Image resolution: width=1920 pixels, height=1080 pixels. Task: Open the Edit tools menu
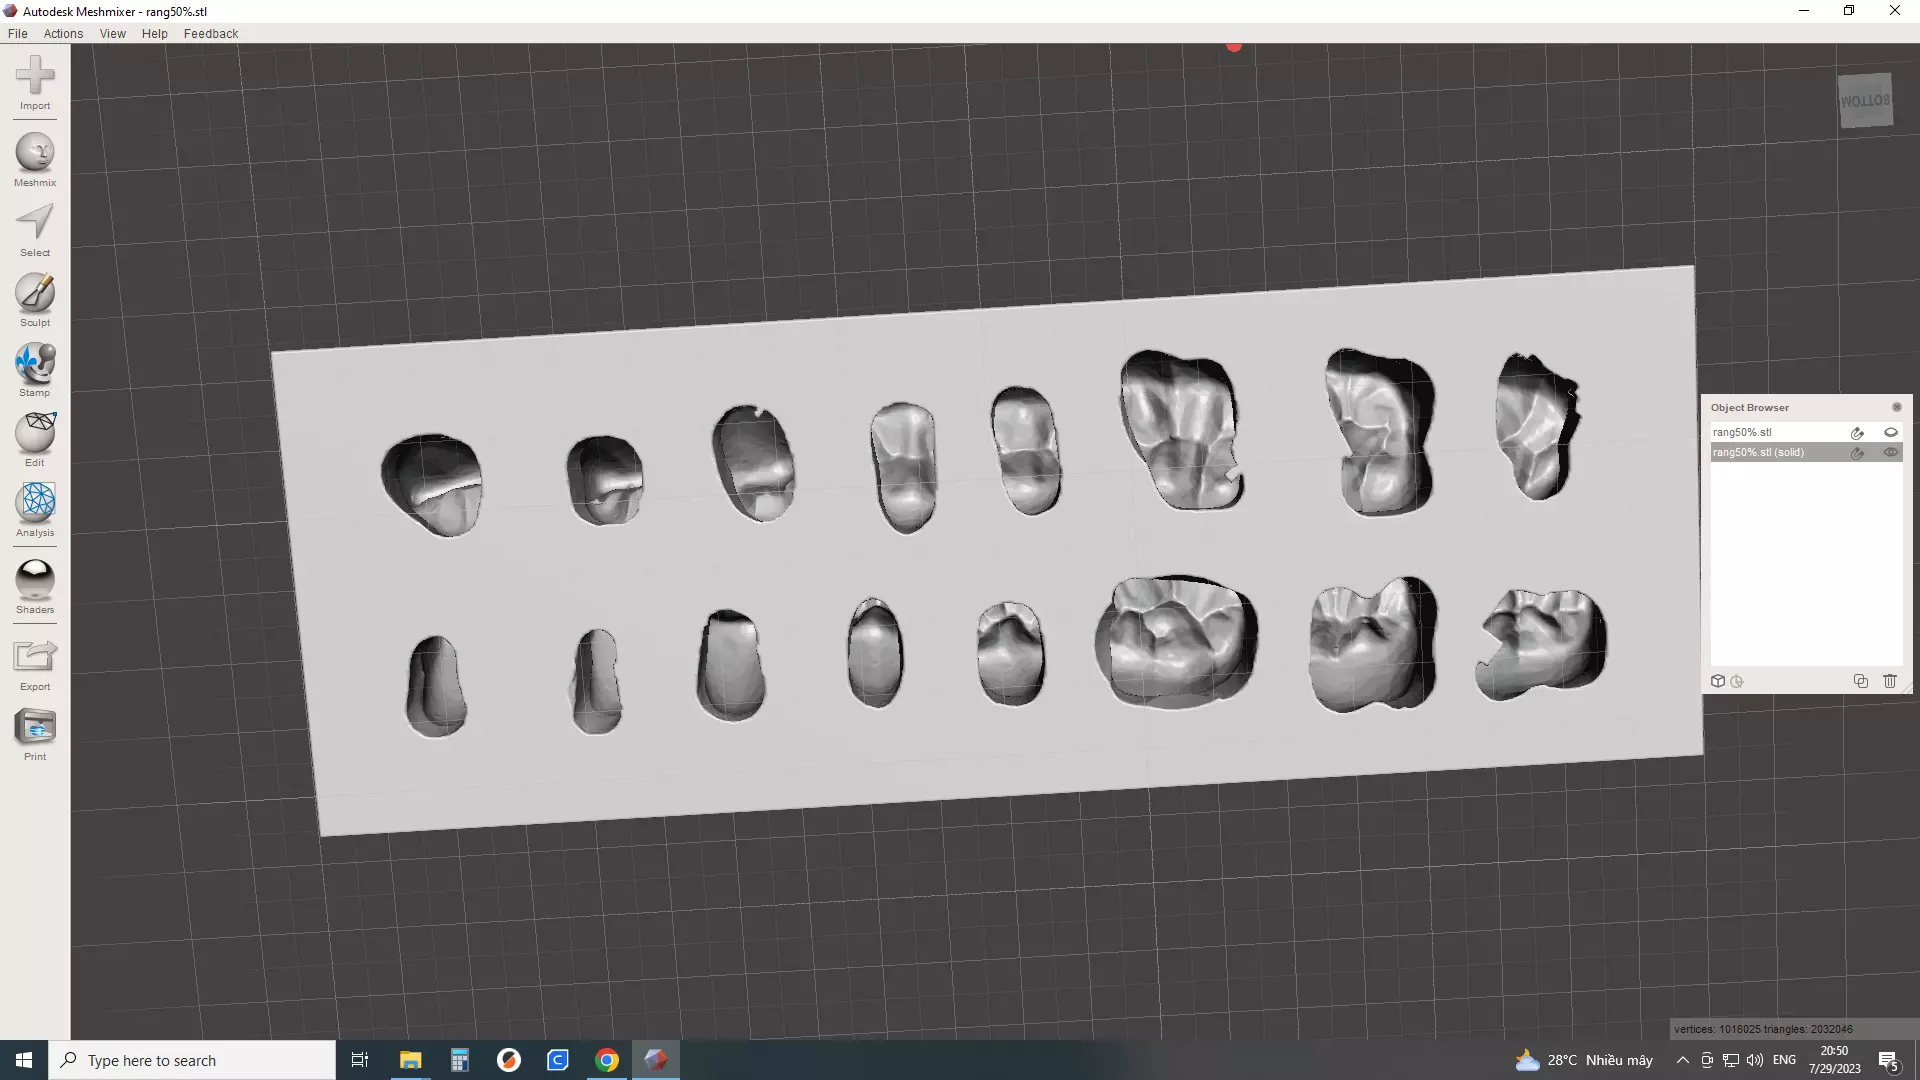point(35,437)
